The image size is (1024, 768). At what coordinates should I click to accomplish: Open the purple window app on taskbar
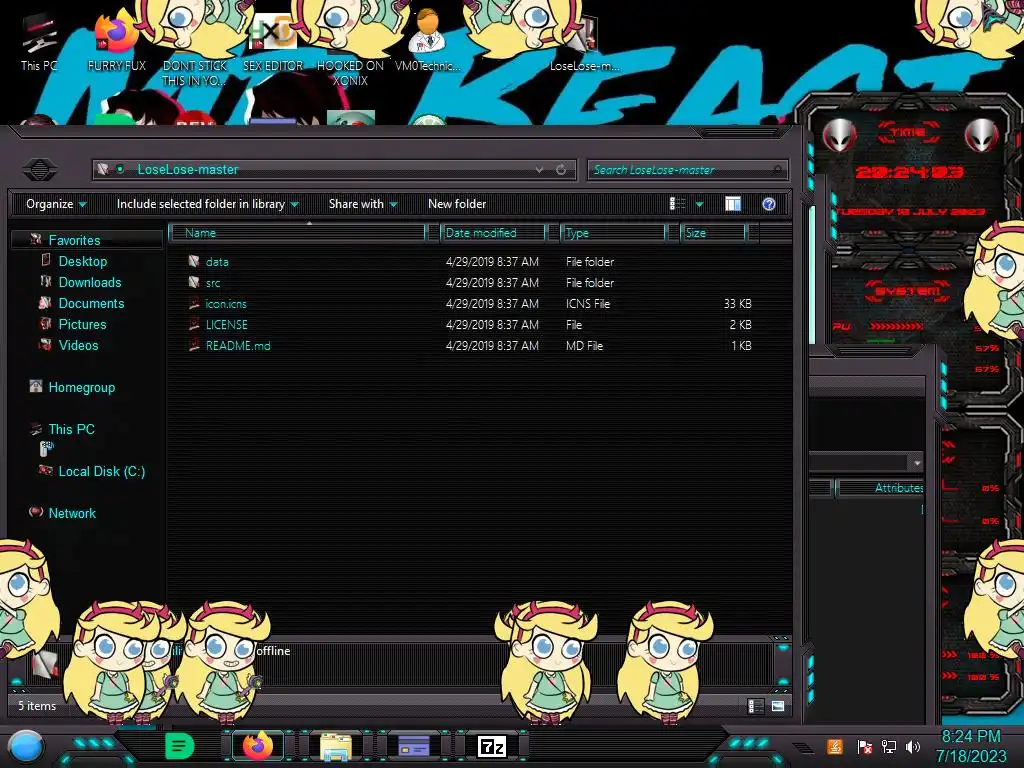pyautogui.click(x=414, y=746)
